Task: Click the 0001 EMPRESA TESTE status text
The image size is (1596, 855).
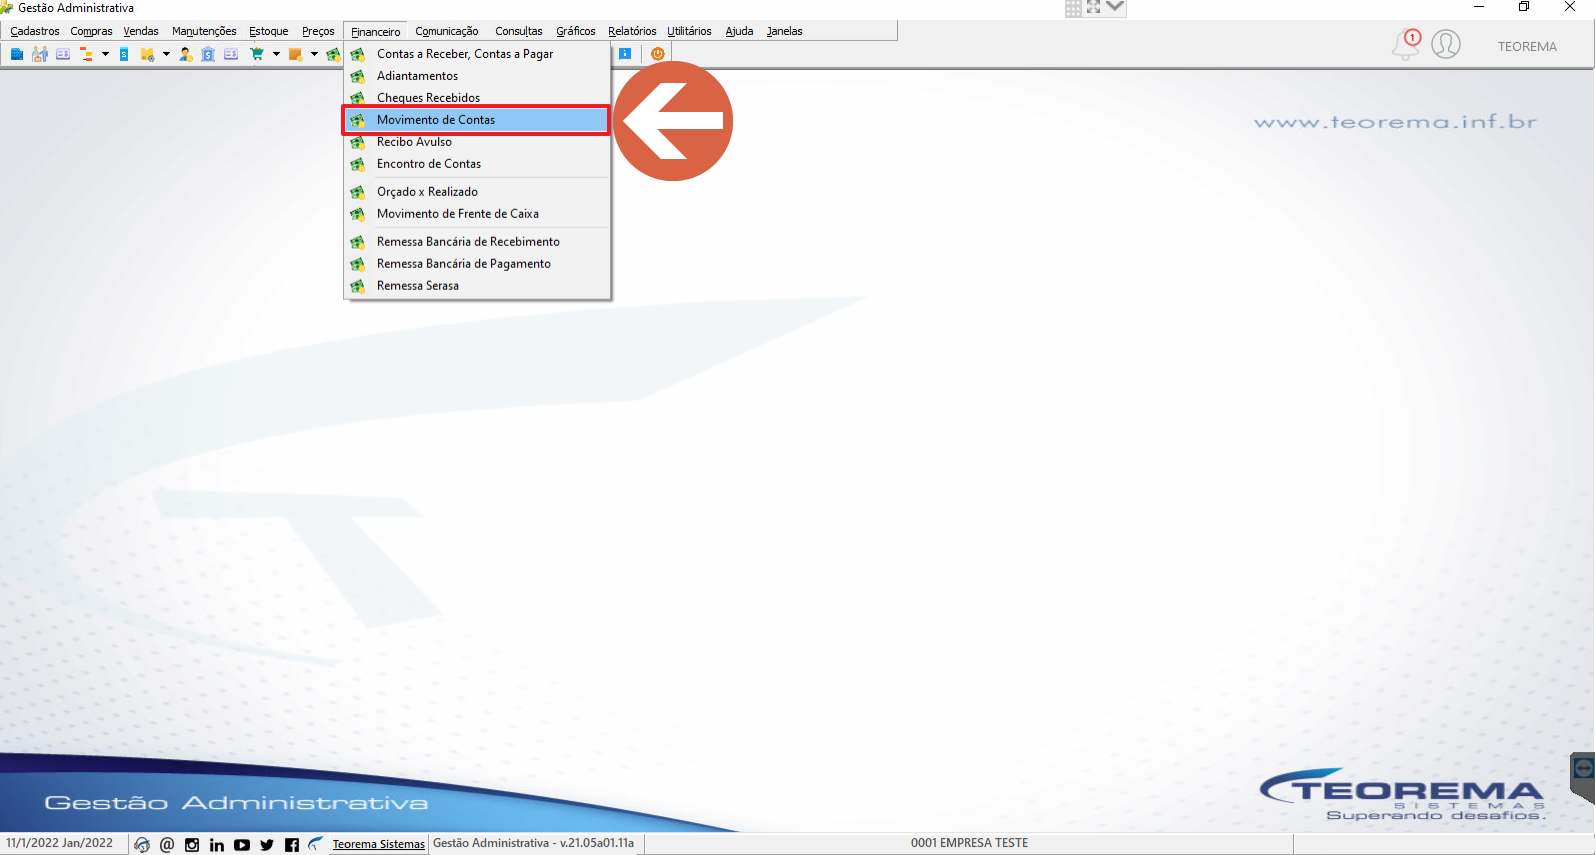Action: [969, 843]
